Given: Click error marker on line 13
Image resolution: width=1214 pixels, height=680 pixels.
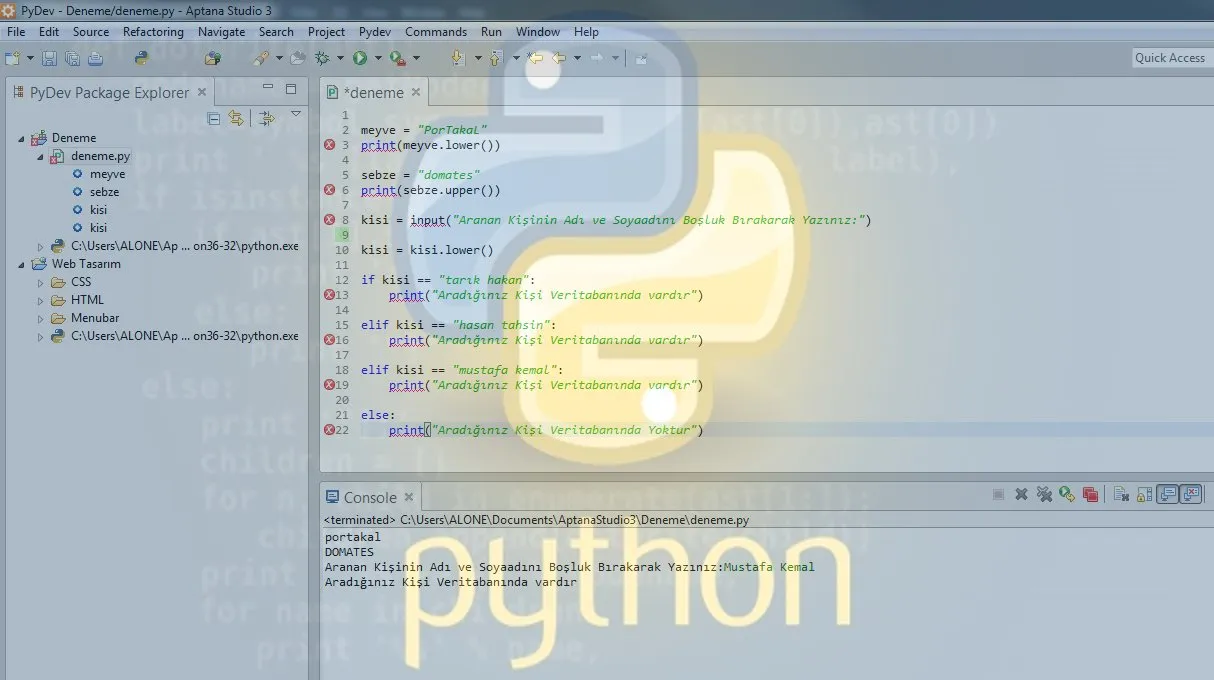Looking at the screenshot, I should point(329,295).
